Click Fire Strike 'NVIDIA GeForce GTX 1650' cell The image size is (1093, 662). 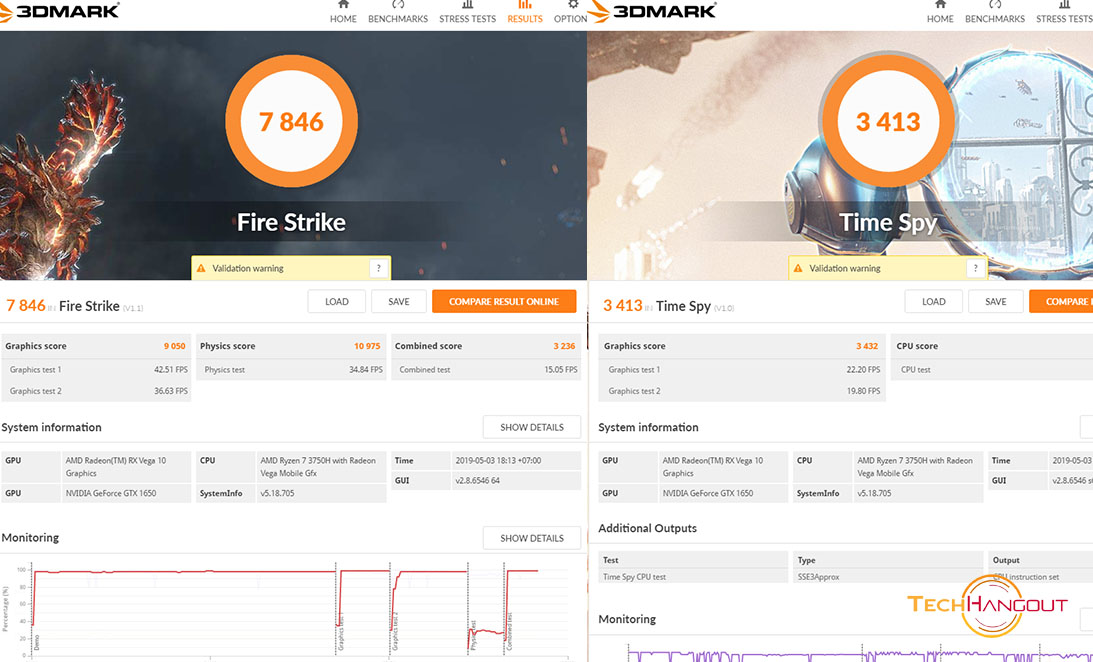[x=125, y=493]
